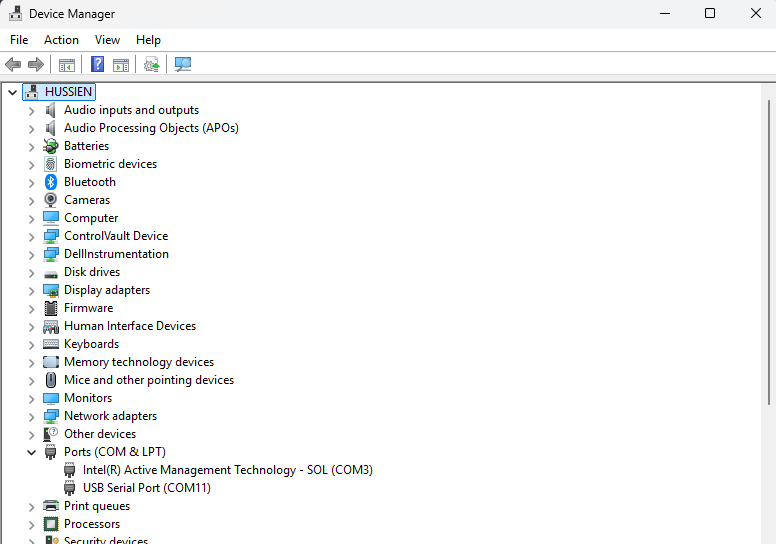Collapse the Ports (COM & LPT) category
The height and width of the screenshot is (544, 776).
31,452
